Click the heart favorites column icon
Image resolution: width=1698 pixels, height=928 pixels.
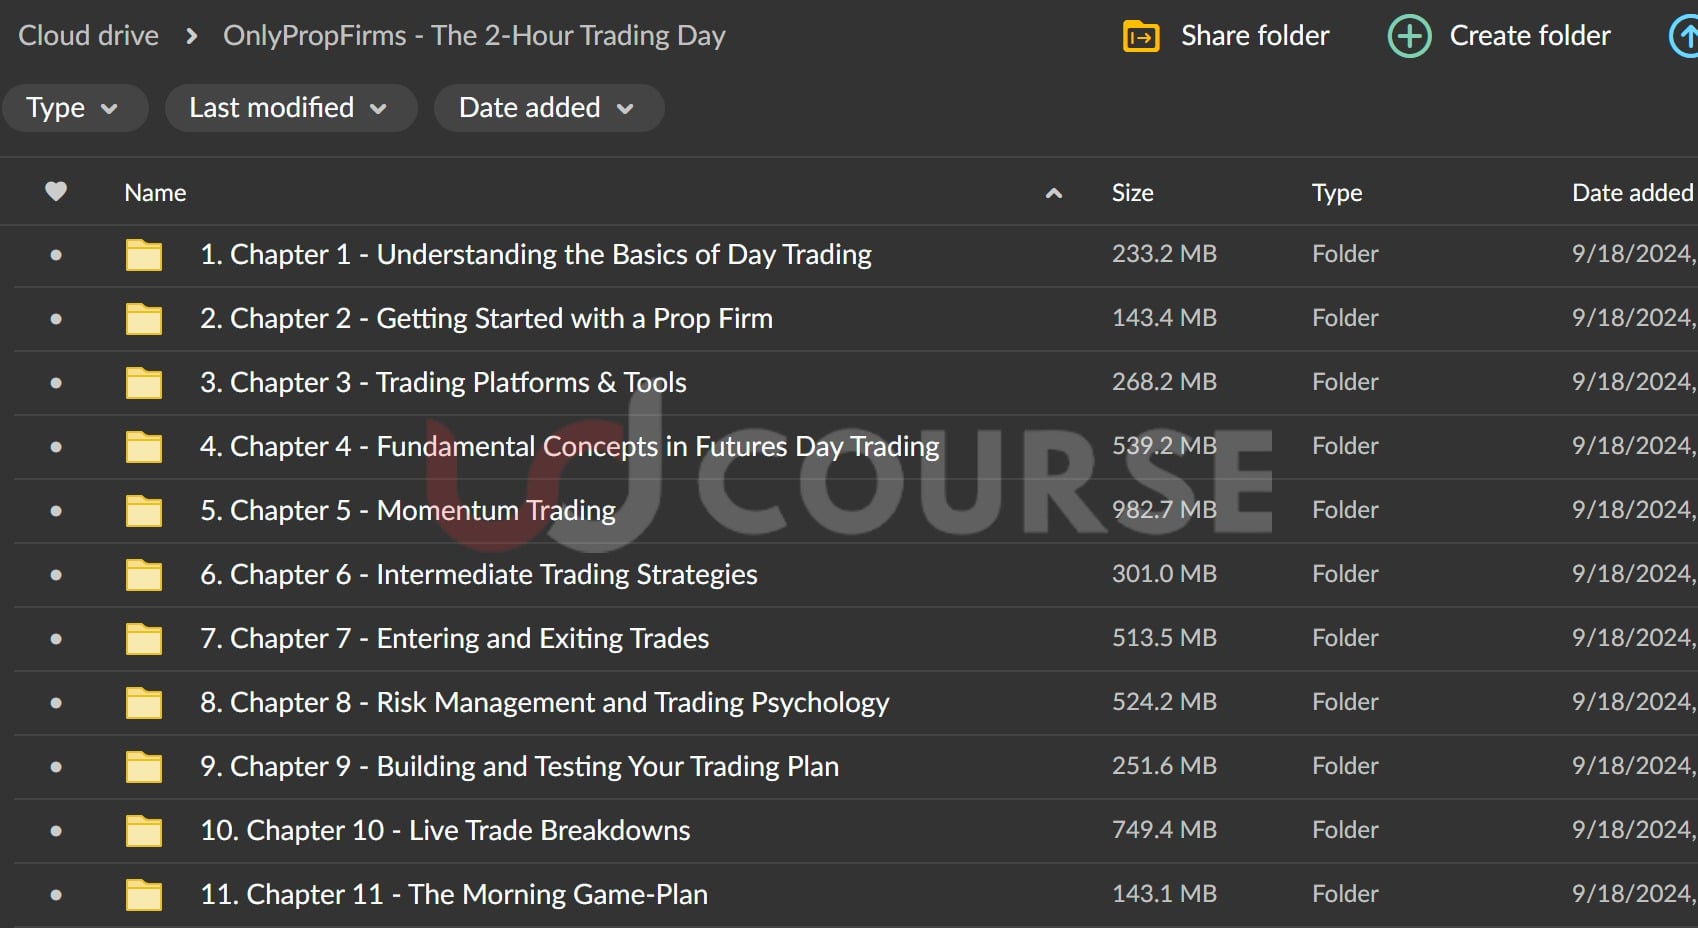pyautogui.click(x=56, y=191)
